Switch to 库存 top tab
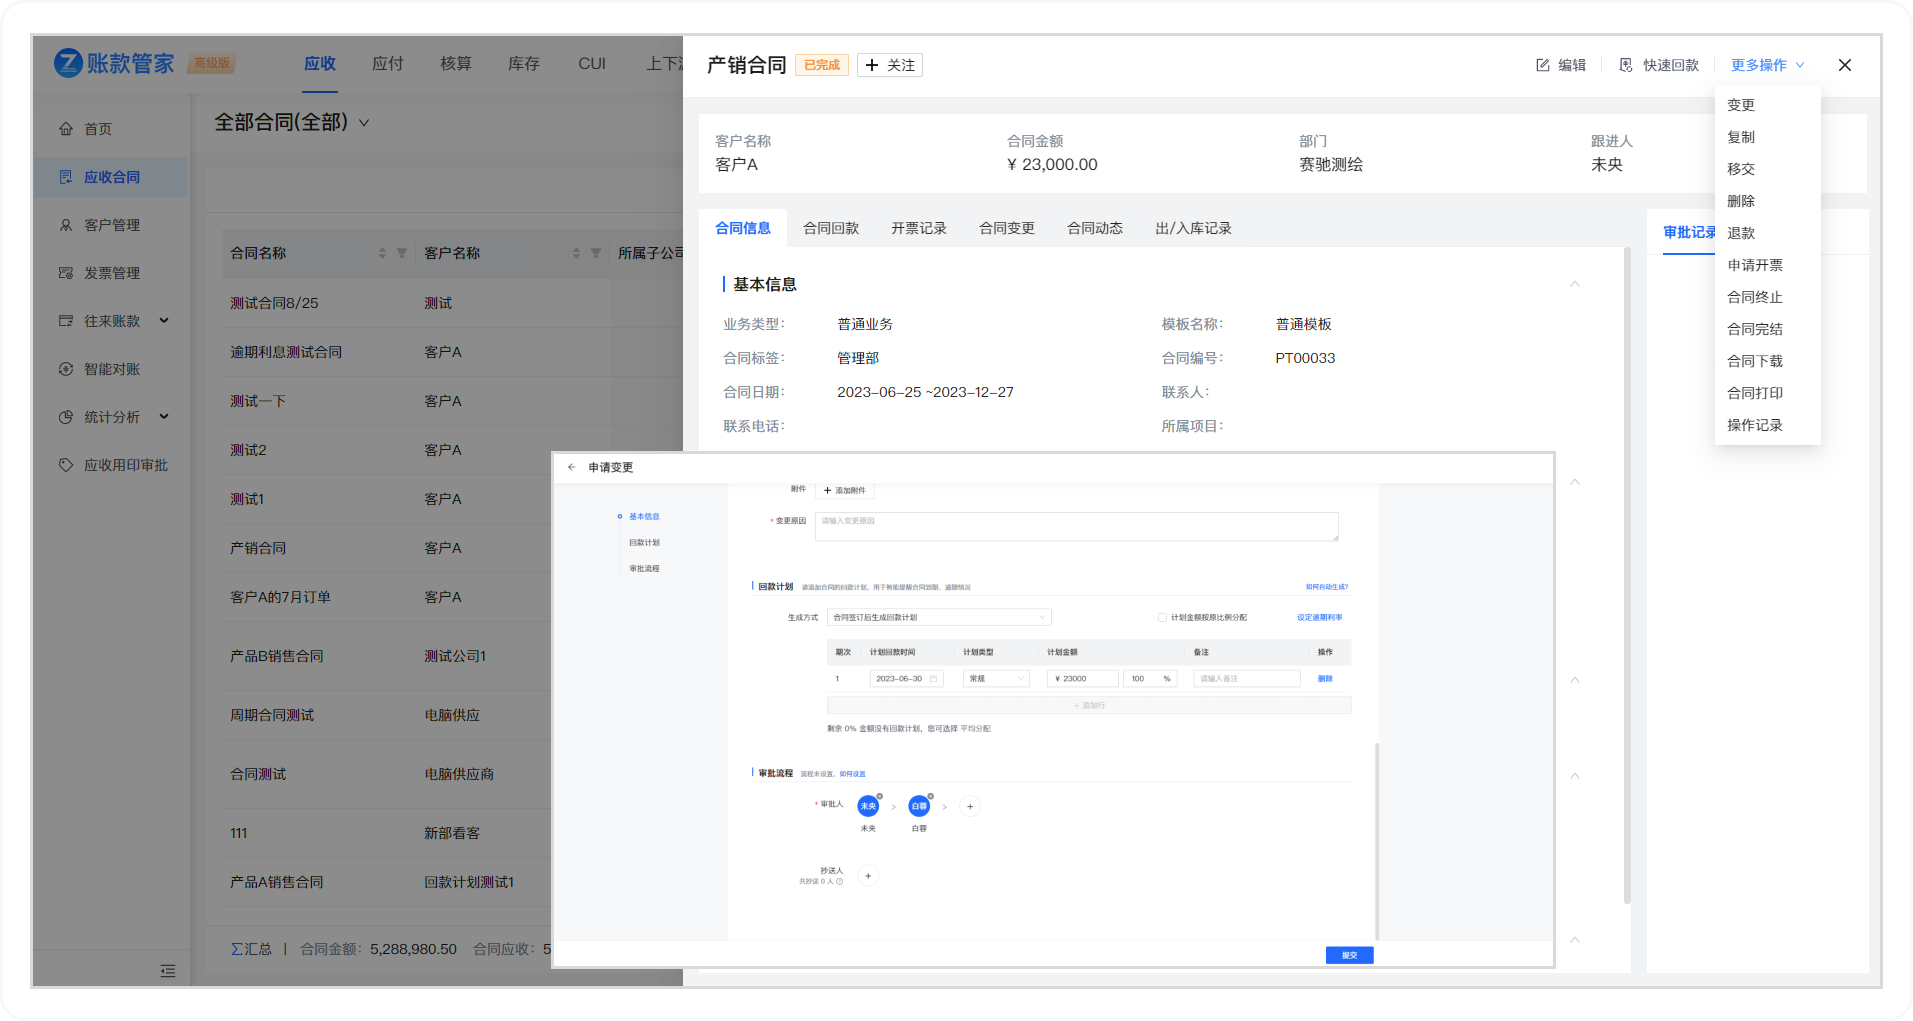This screenshot has width=1913, height=1021. [524, 63]
